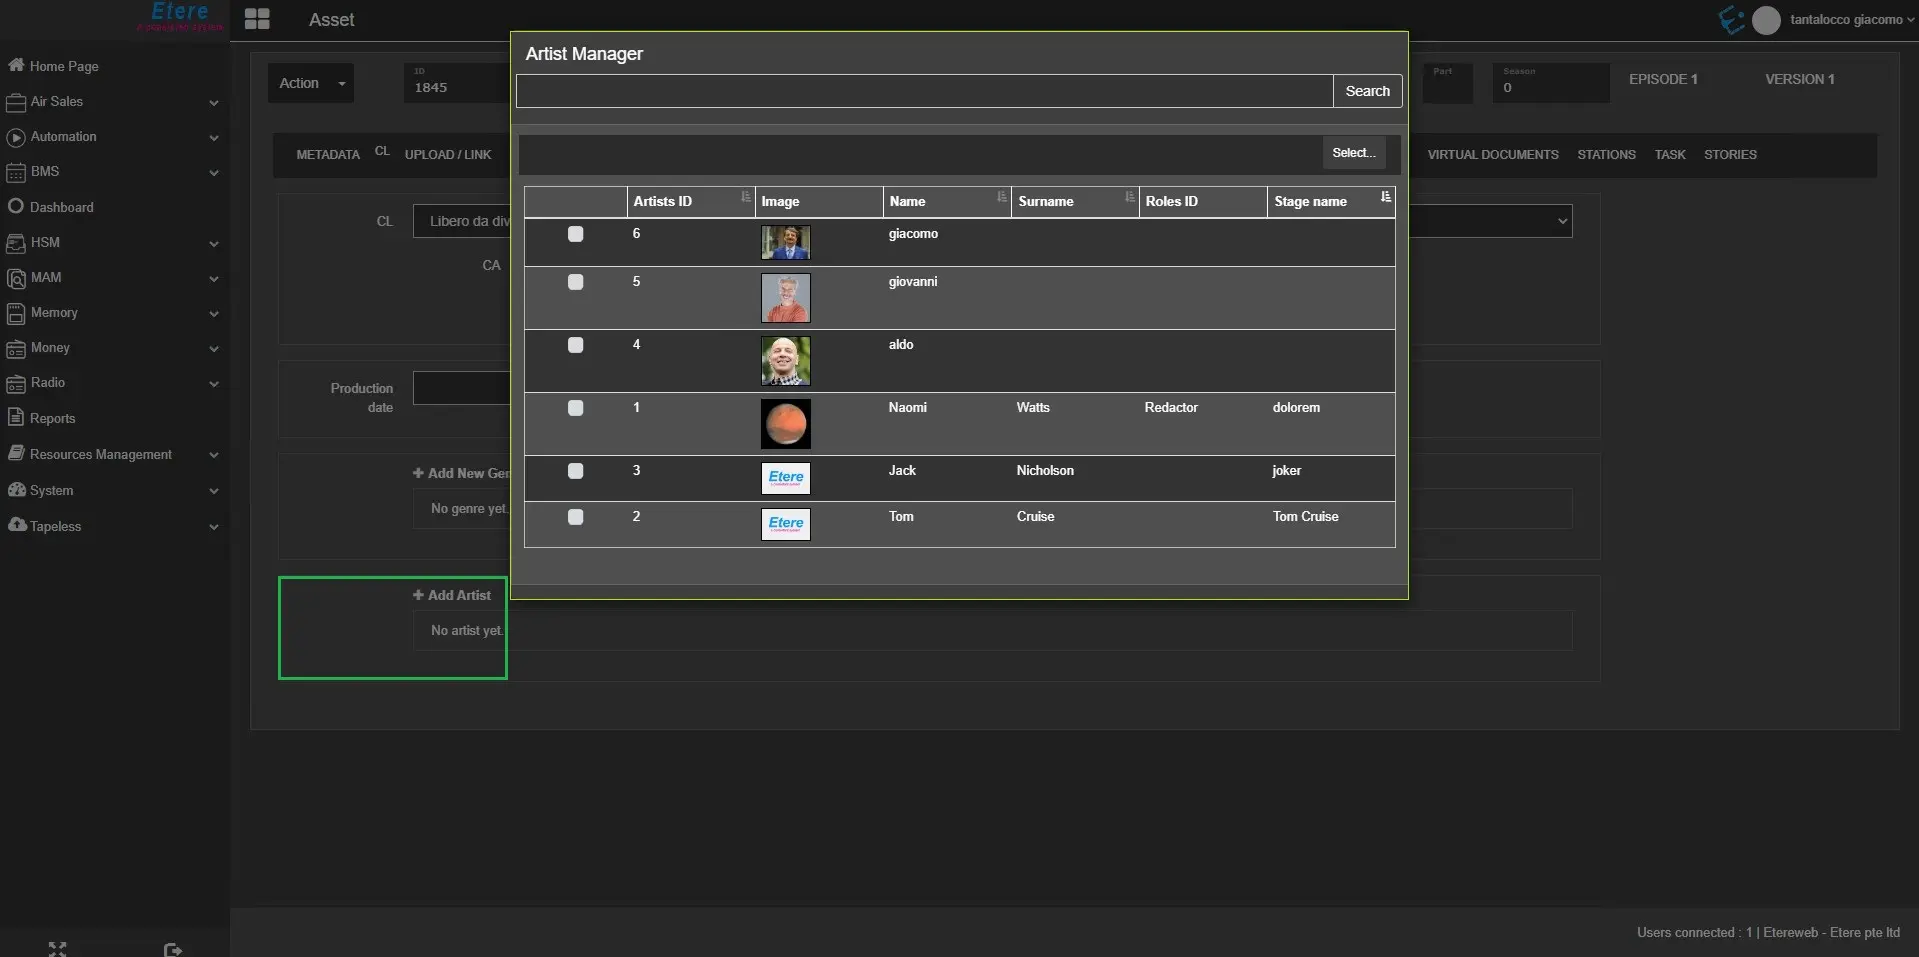The height and width of the screenshot is (957, 1919).
Task: Select the checkbox for Naomi Watts
Action: (x=575, y=408)
